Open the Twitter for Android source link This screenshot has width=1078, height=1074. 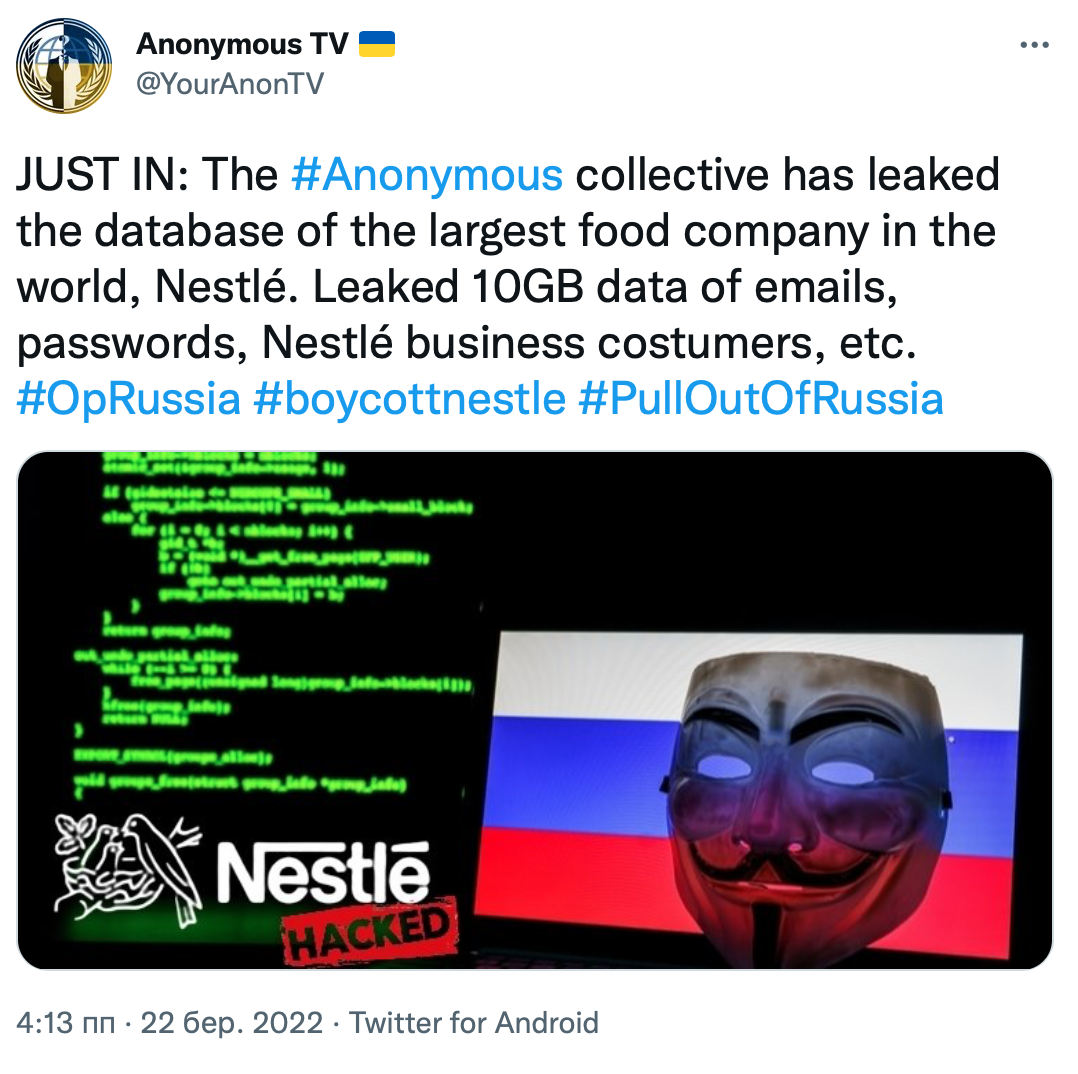point(474,1024)
